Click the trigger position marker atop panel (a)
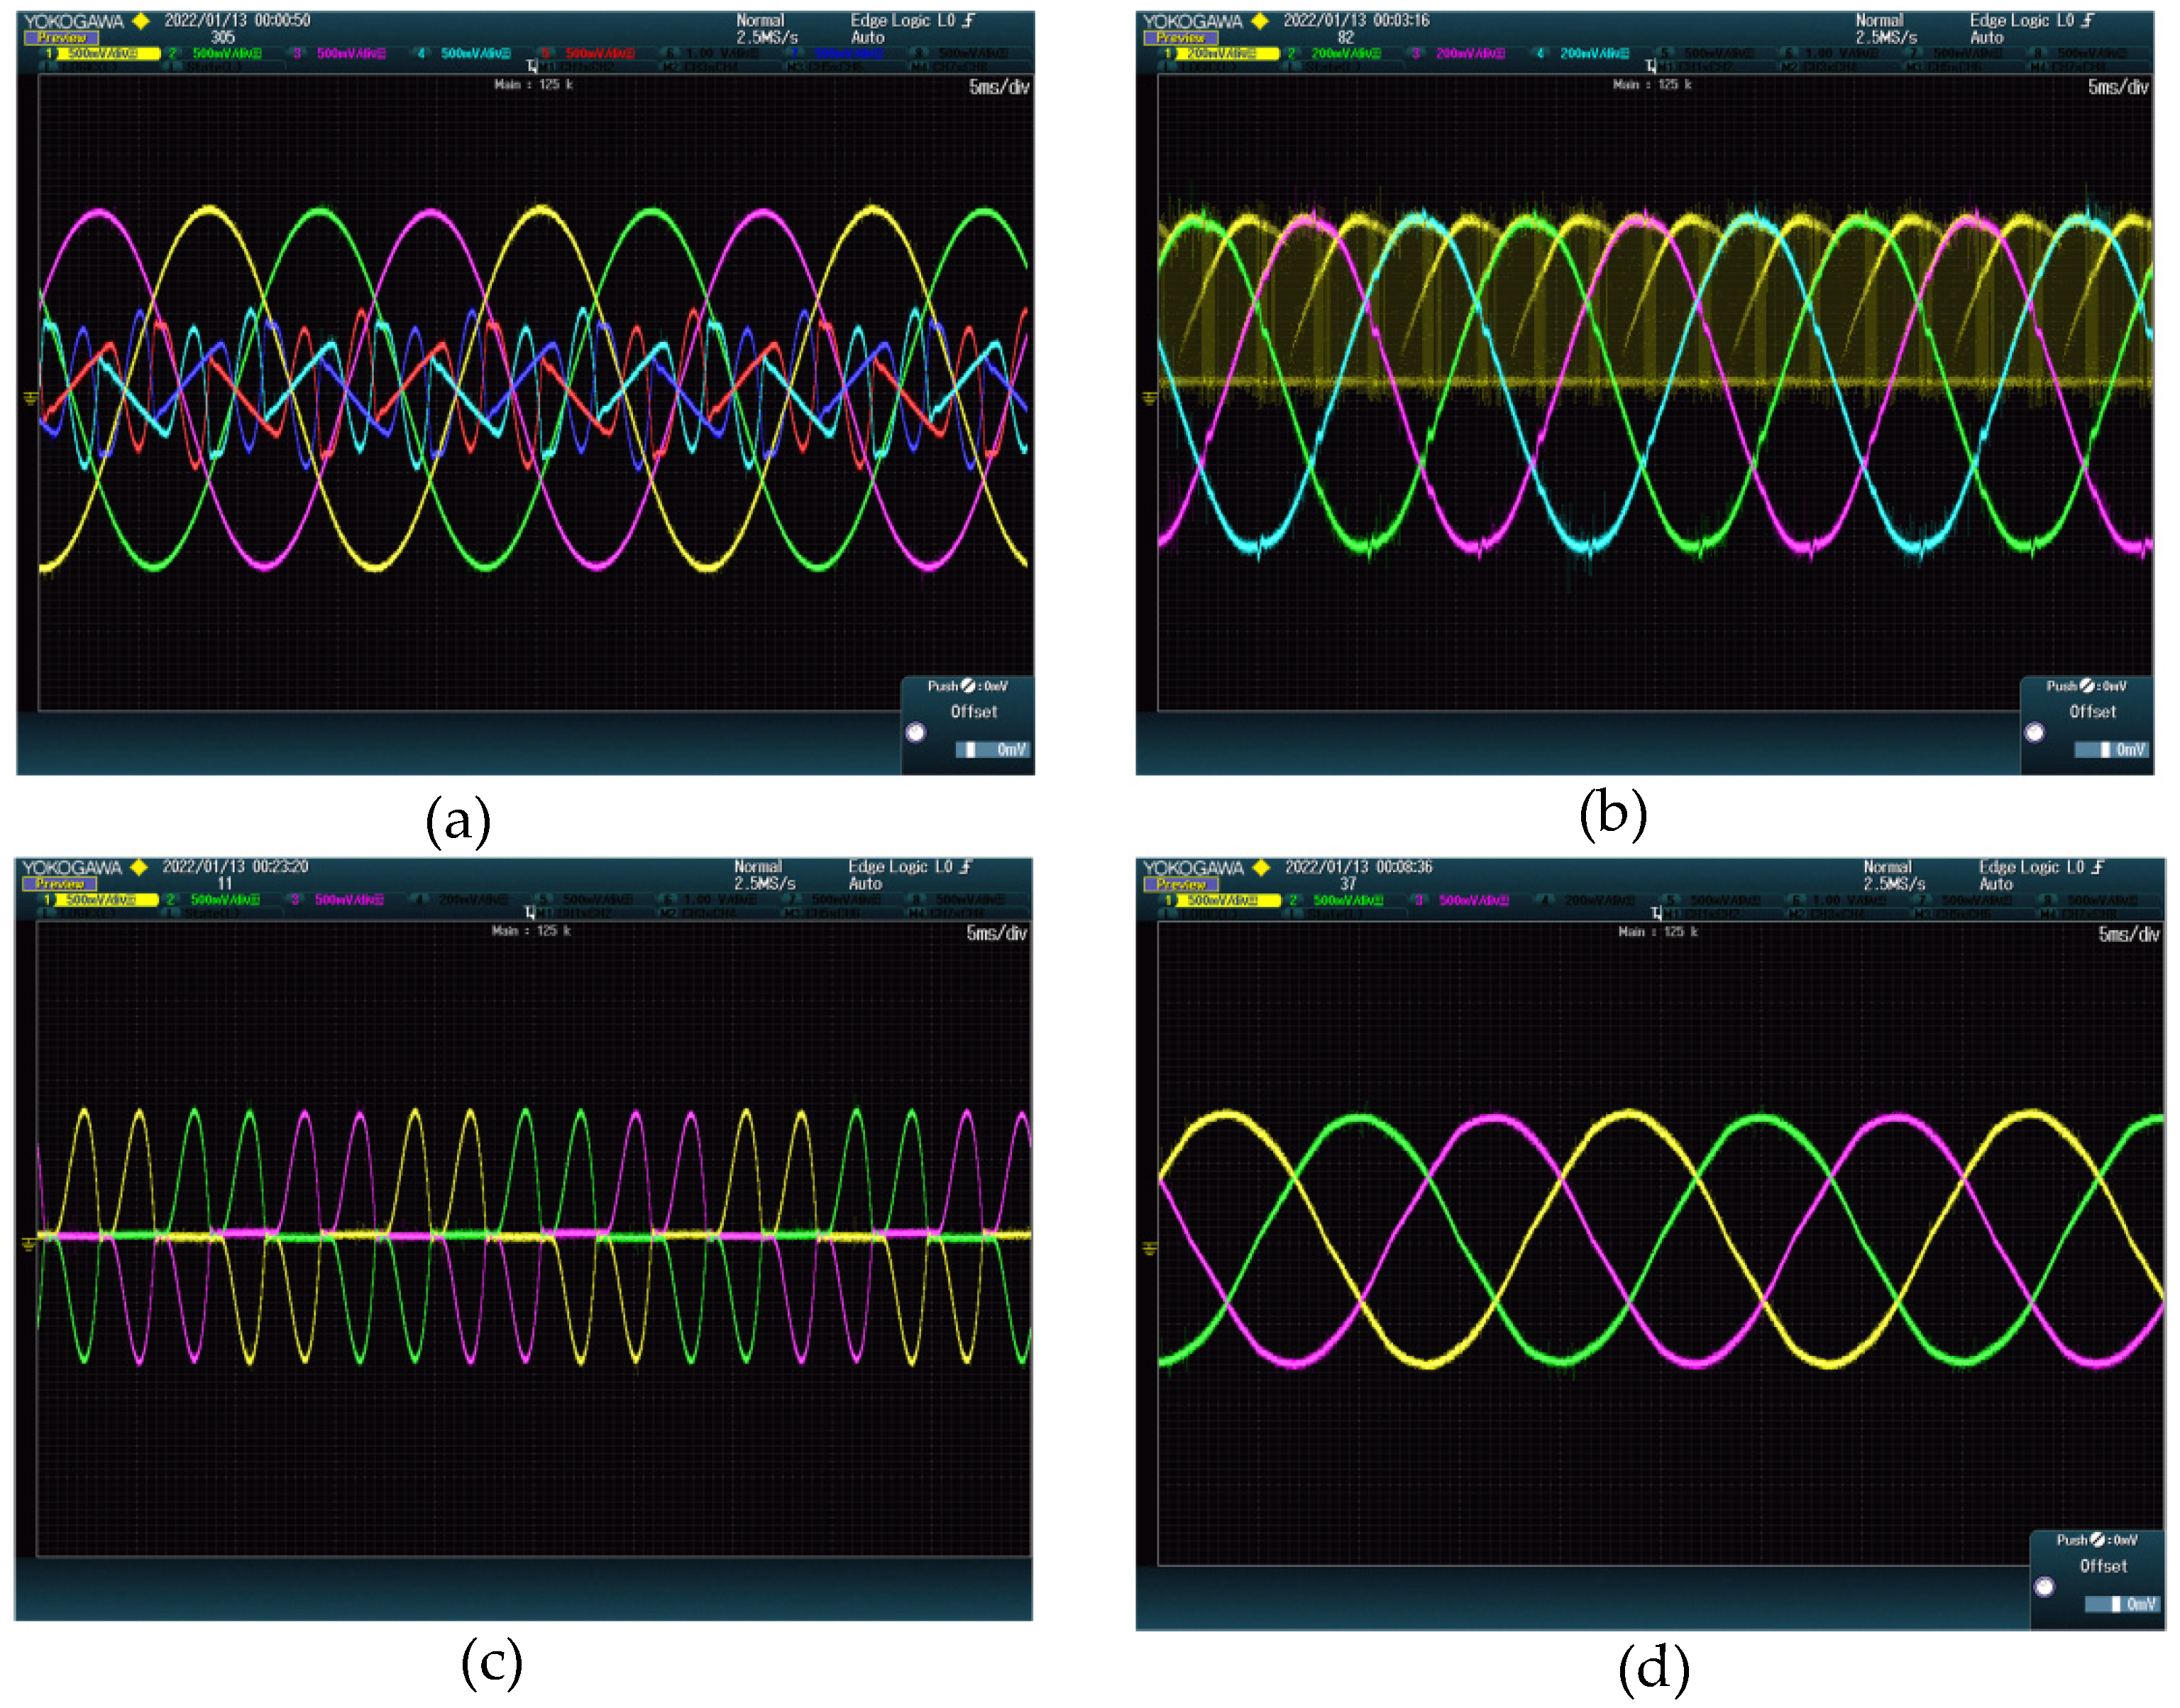2180x1708 pixels. [532, 67]
